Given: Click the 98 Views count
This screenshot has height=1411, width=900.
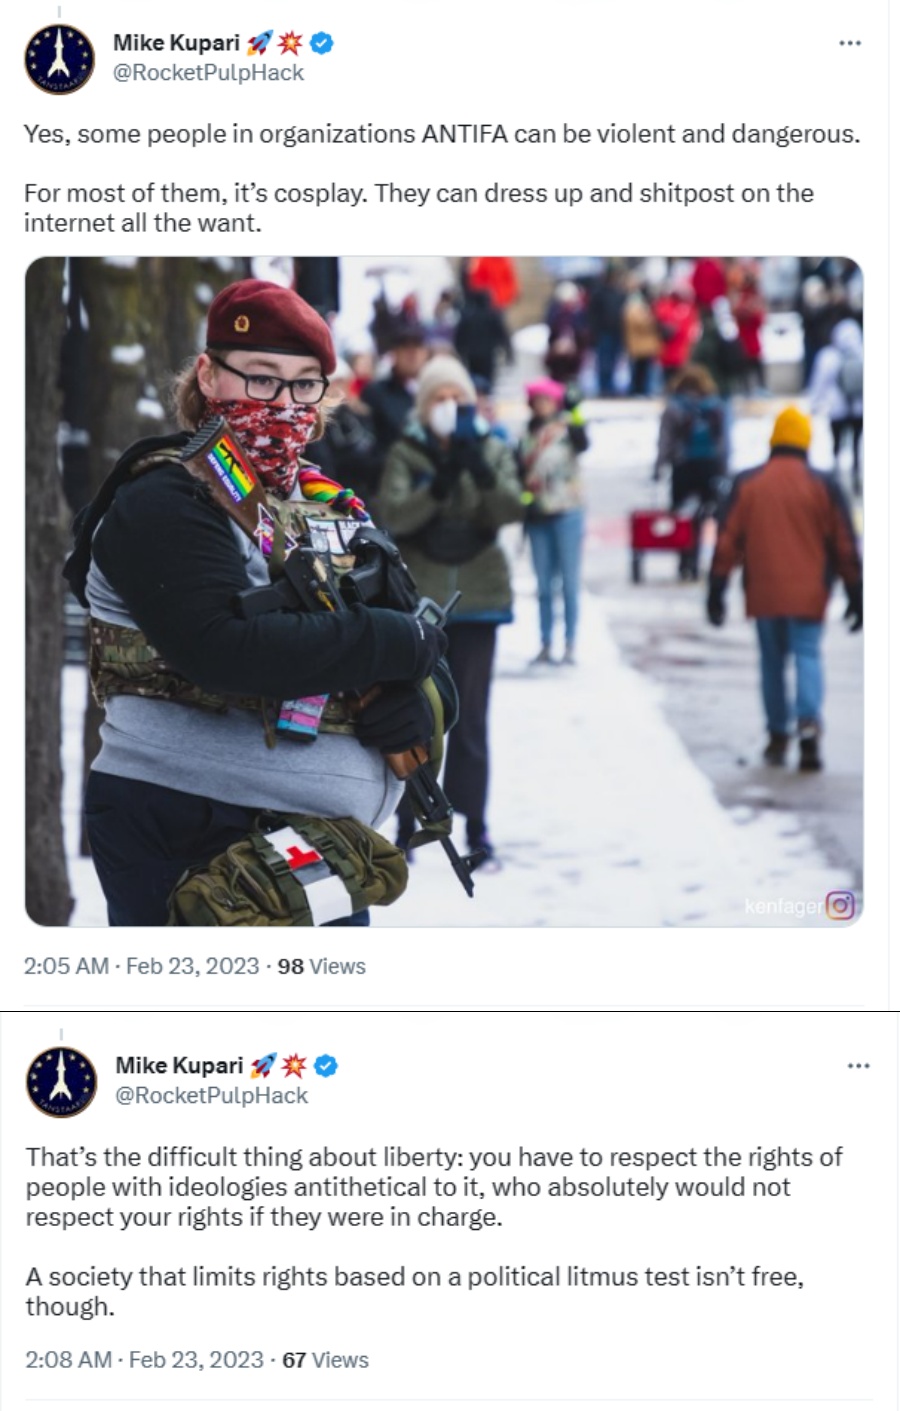Looking at the screenshot, I should 321,966.
